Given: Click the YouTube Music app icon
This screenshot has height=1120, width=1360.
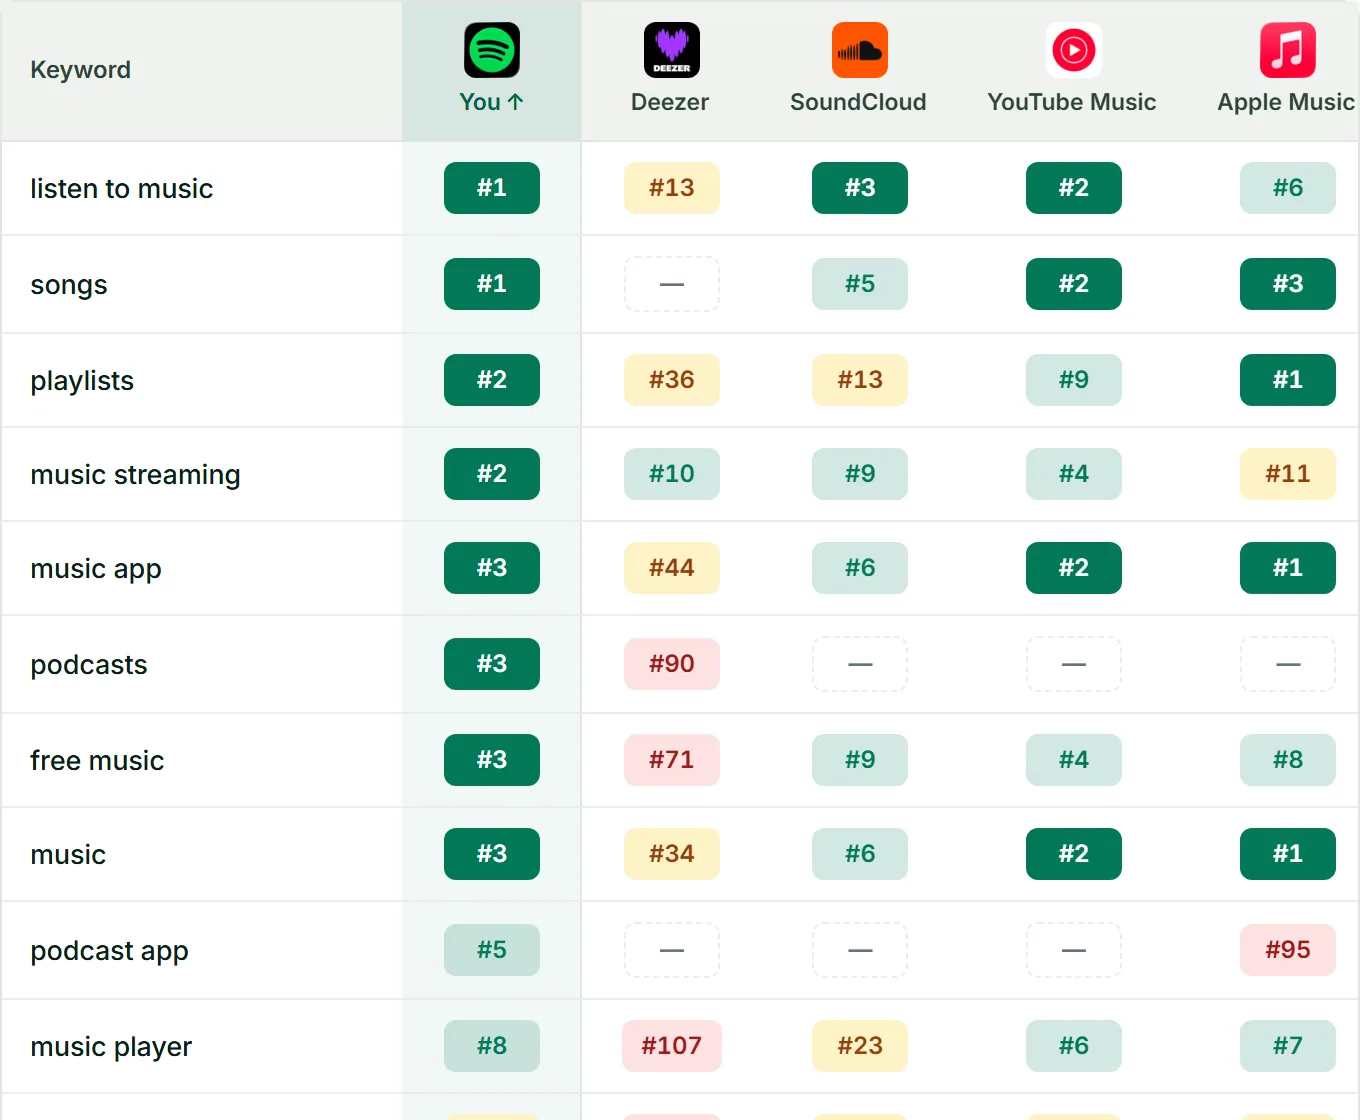Looking at the screenshot, I should 1074,50.
